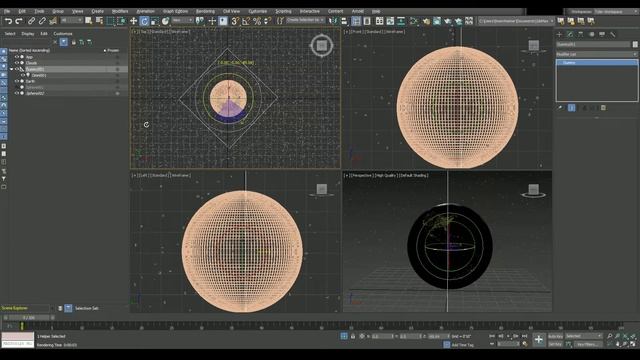
Task: Toggle Percent Snap in the toolbar
Action: (x=257, y=21)
